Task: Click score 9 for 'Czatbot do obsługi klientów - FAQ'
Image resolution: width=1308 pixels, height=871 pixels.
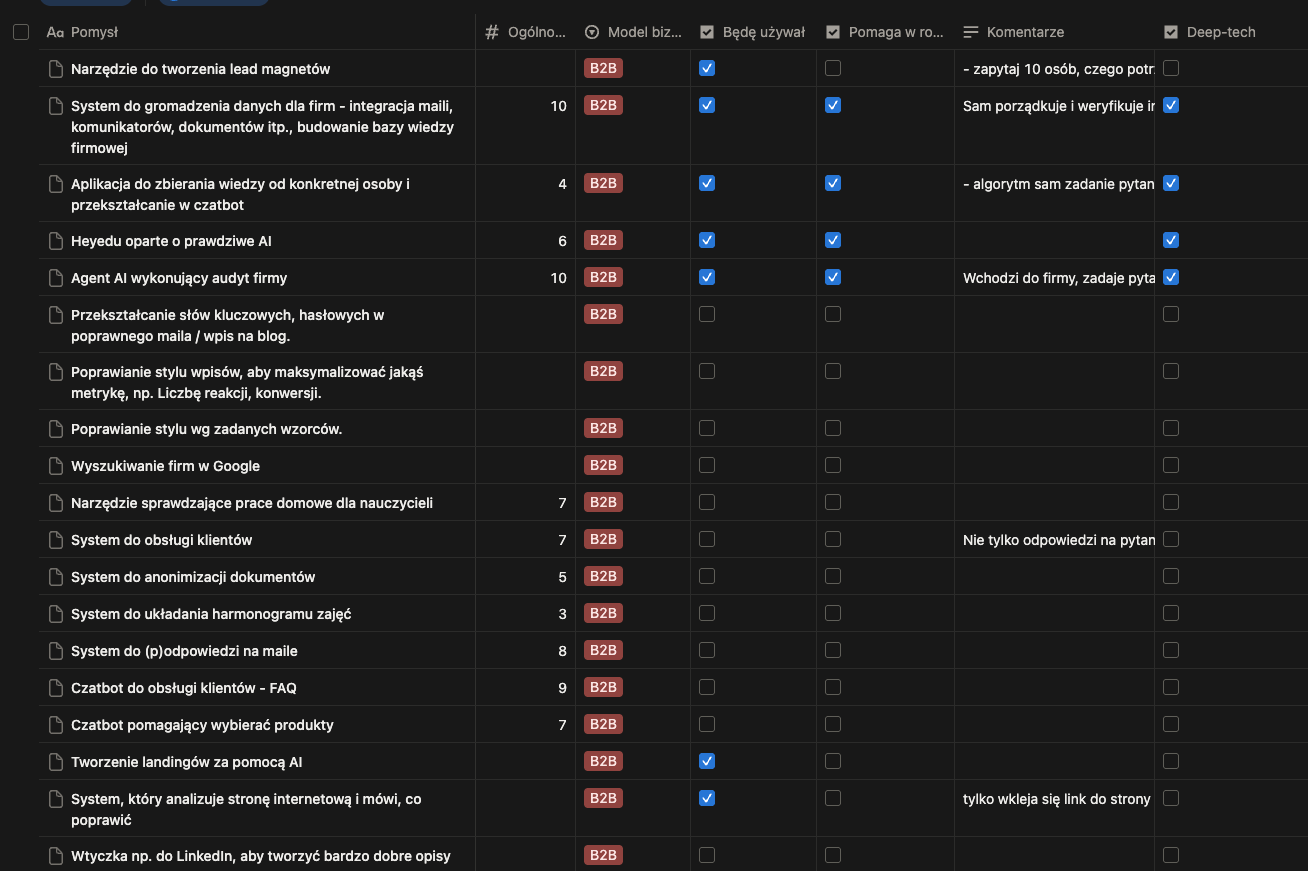Action: coord(562,688)
